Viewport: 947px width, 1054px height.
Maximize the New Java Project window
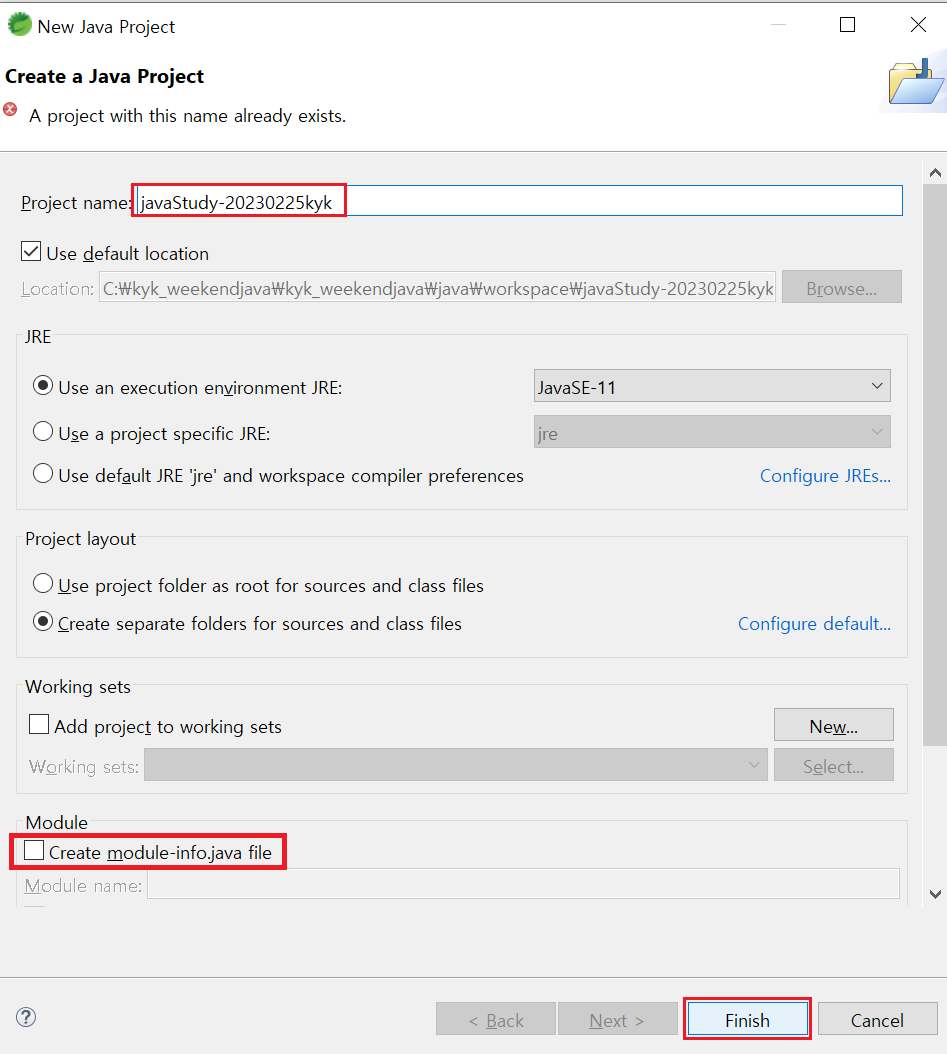click(848, 25)
